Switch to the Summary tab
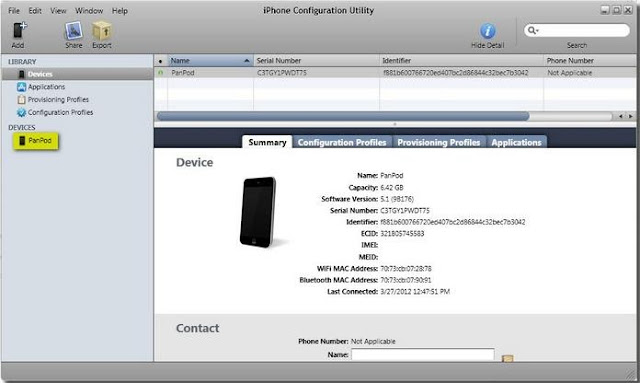Image resolution: width=640 pixels, height=383 pixels. (x=267, y=142)
